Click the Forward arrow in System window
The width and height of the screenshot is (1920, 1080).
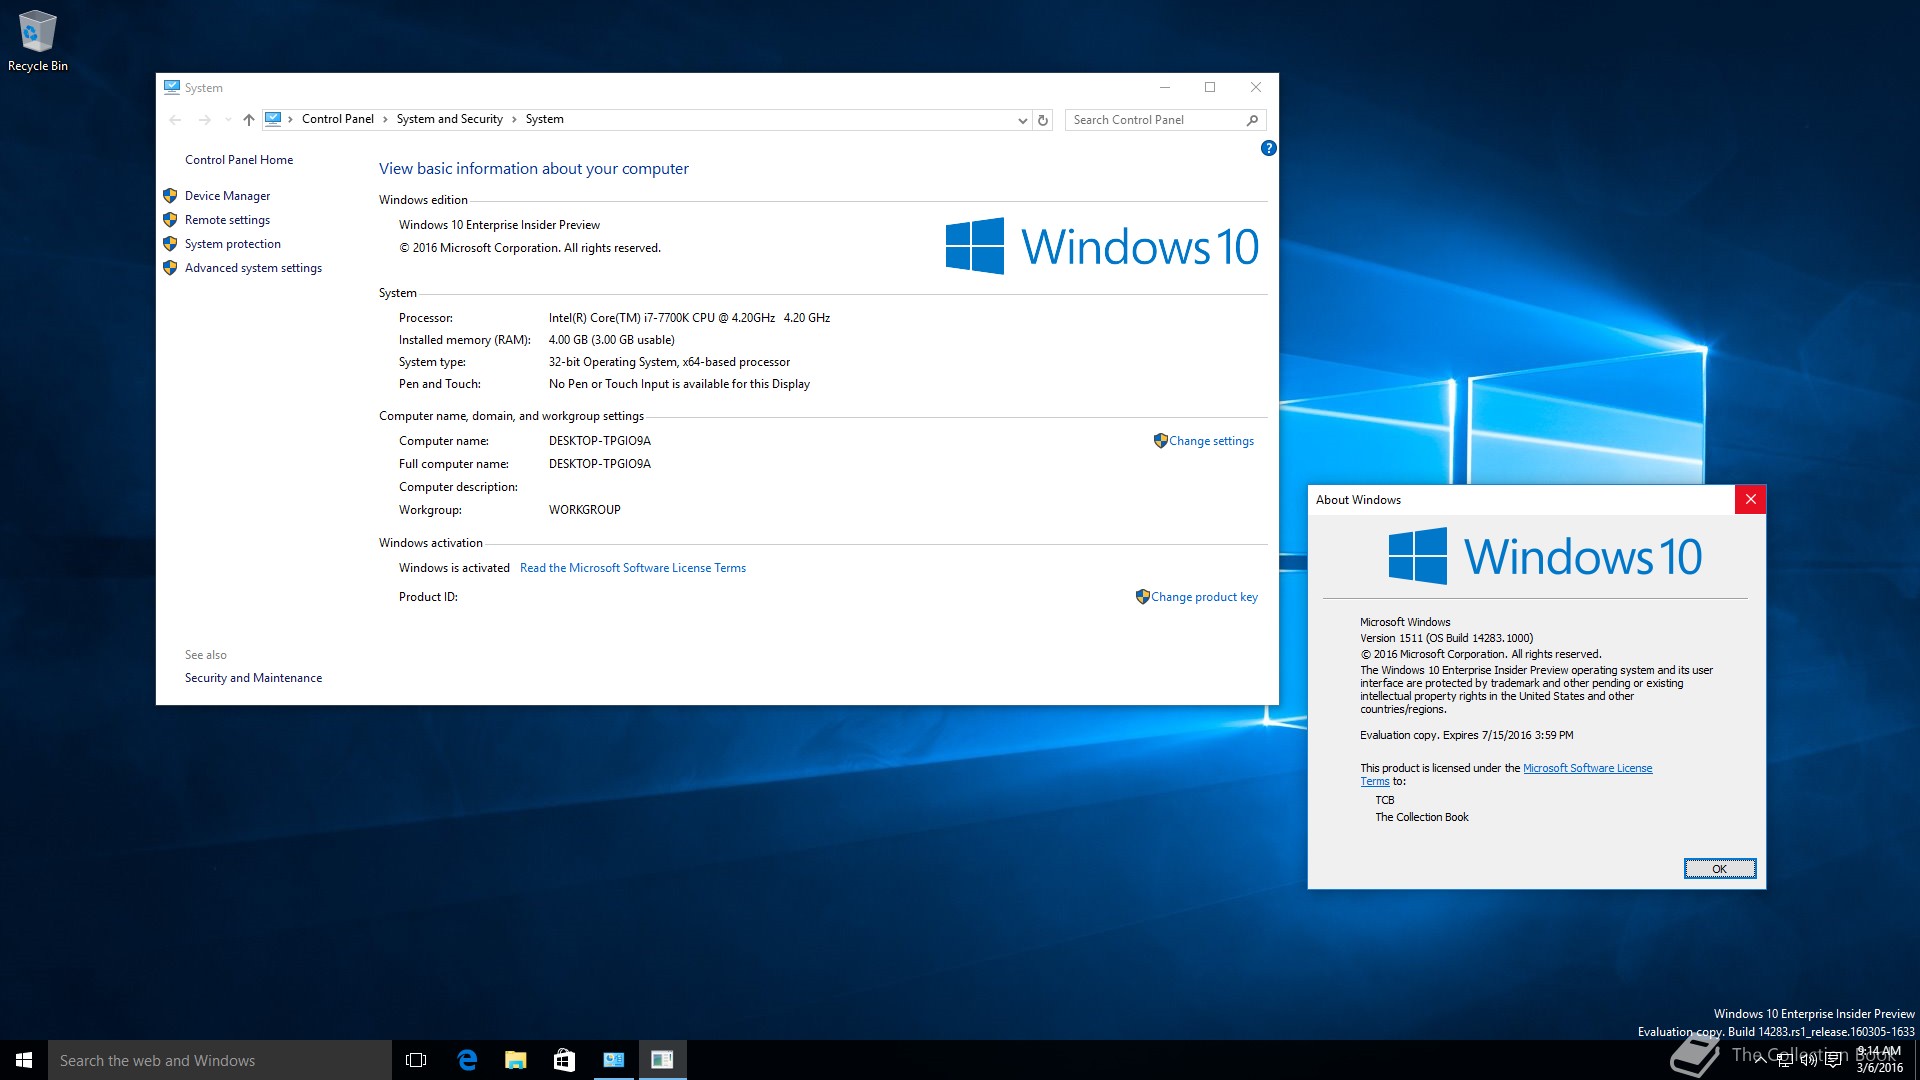click(204, 120)
